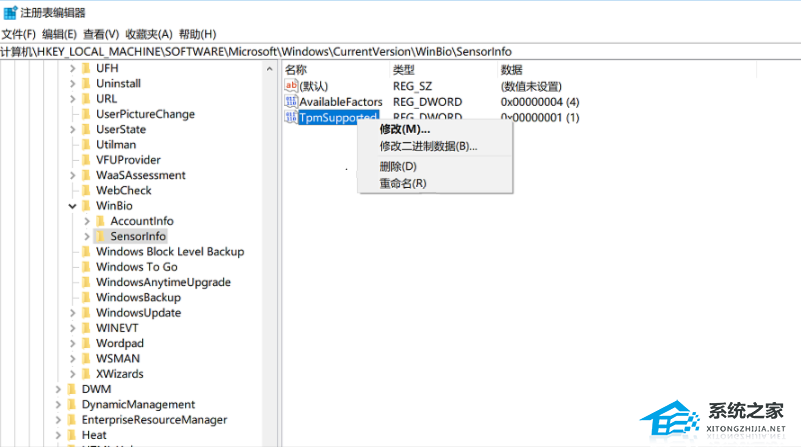Click the AvailableFactors DWORD value icon

pyautogui.click(x=291, y=102)
